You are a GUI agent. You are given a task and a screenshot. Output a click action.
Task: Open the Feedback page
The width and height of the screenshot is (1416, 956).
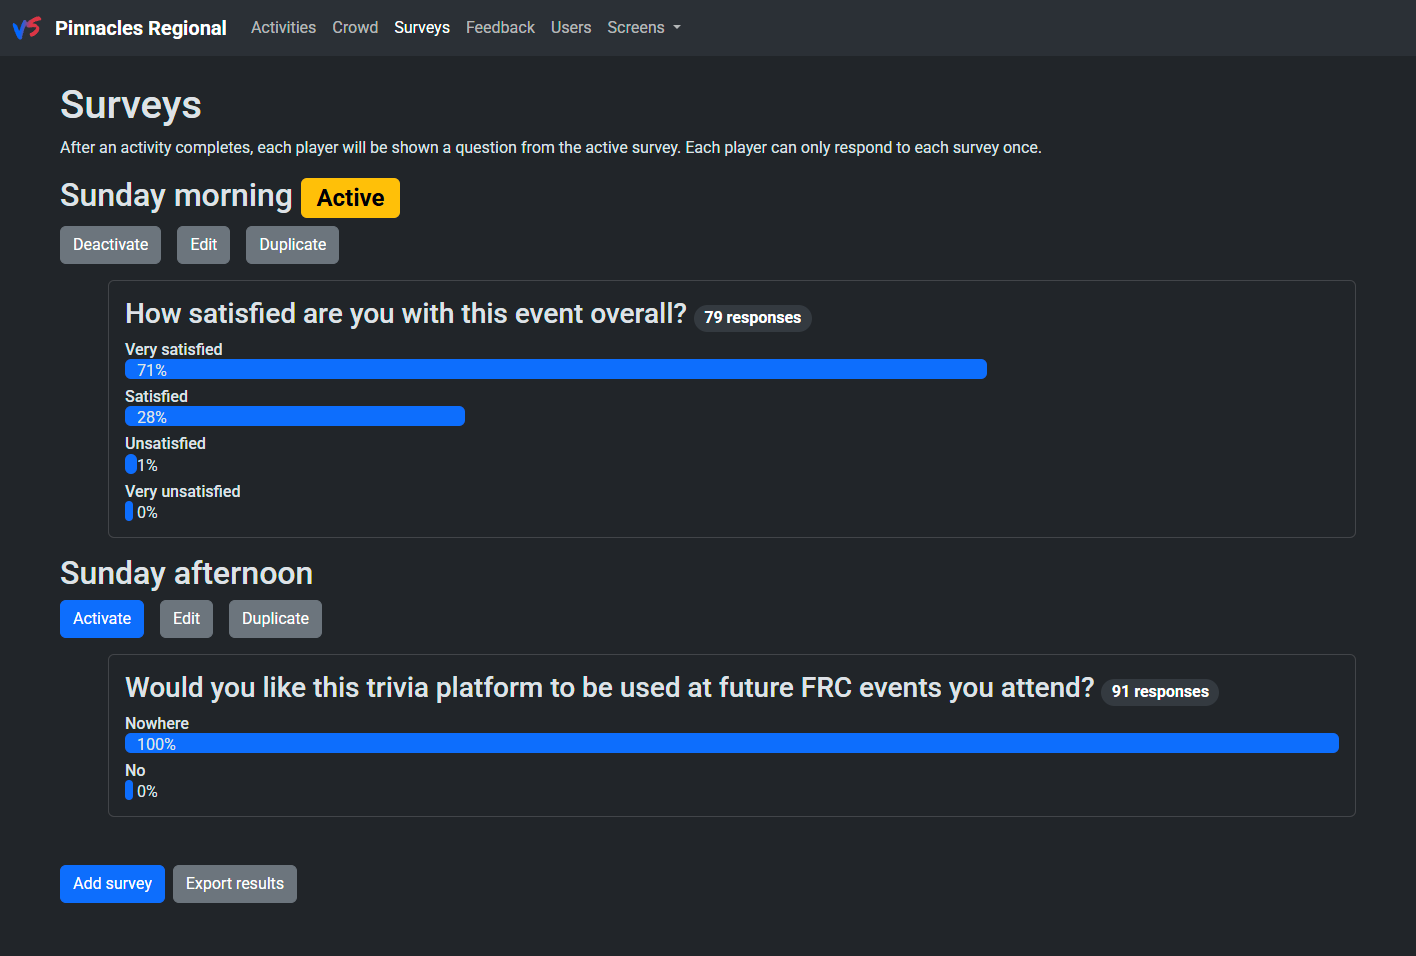500,28
